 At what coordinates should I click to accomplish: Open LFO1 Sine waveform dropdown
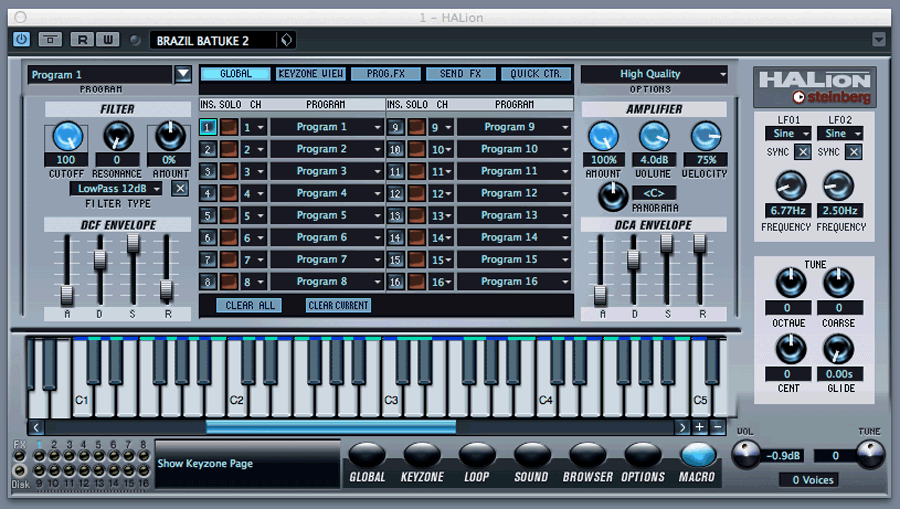pyautogui.click(x=788, y=133)
